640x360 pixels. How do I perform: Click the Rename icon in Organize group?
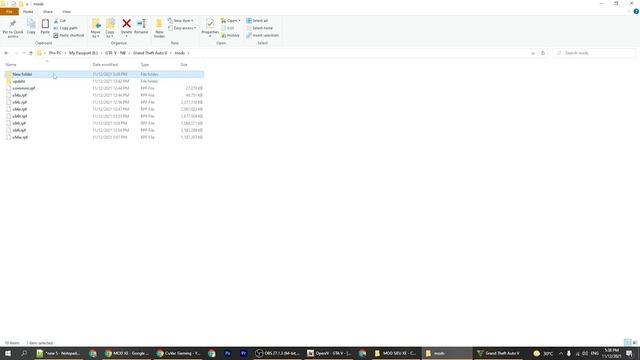click(x=141, y=24)
